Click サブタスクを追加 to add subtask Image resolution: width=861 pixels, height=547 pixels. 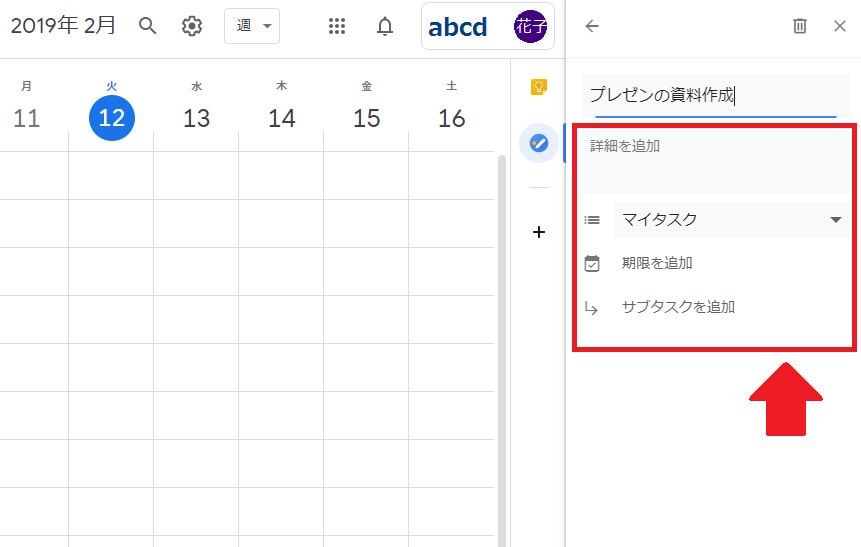678,307
